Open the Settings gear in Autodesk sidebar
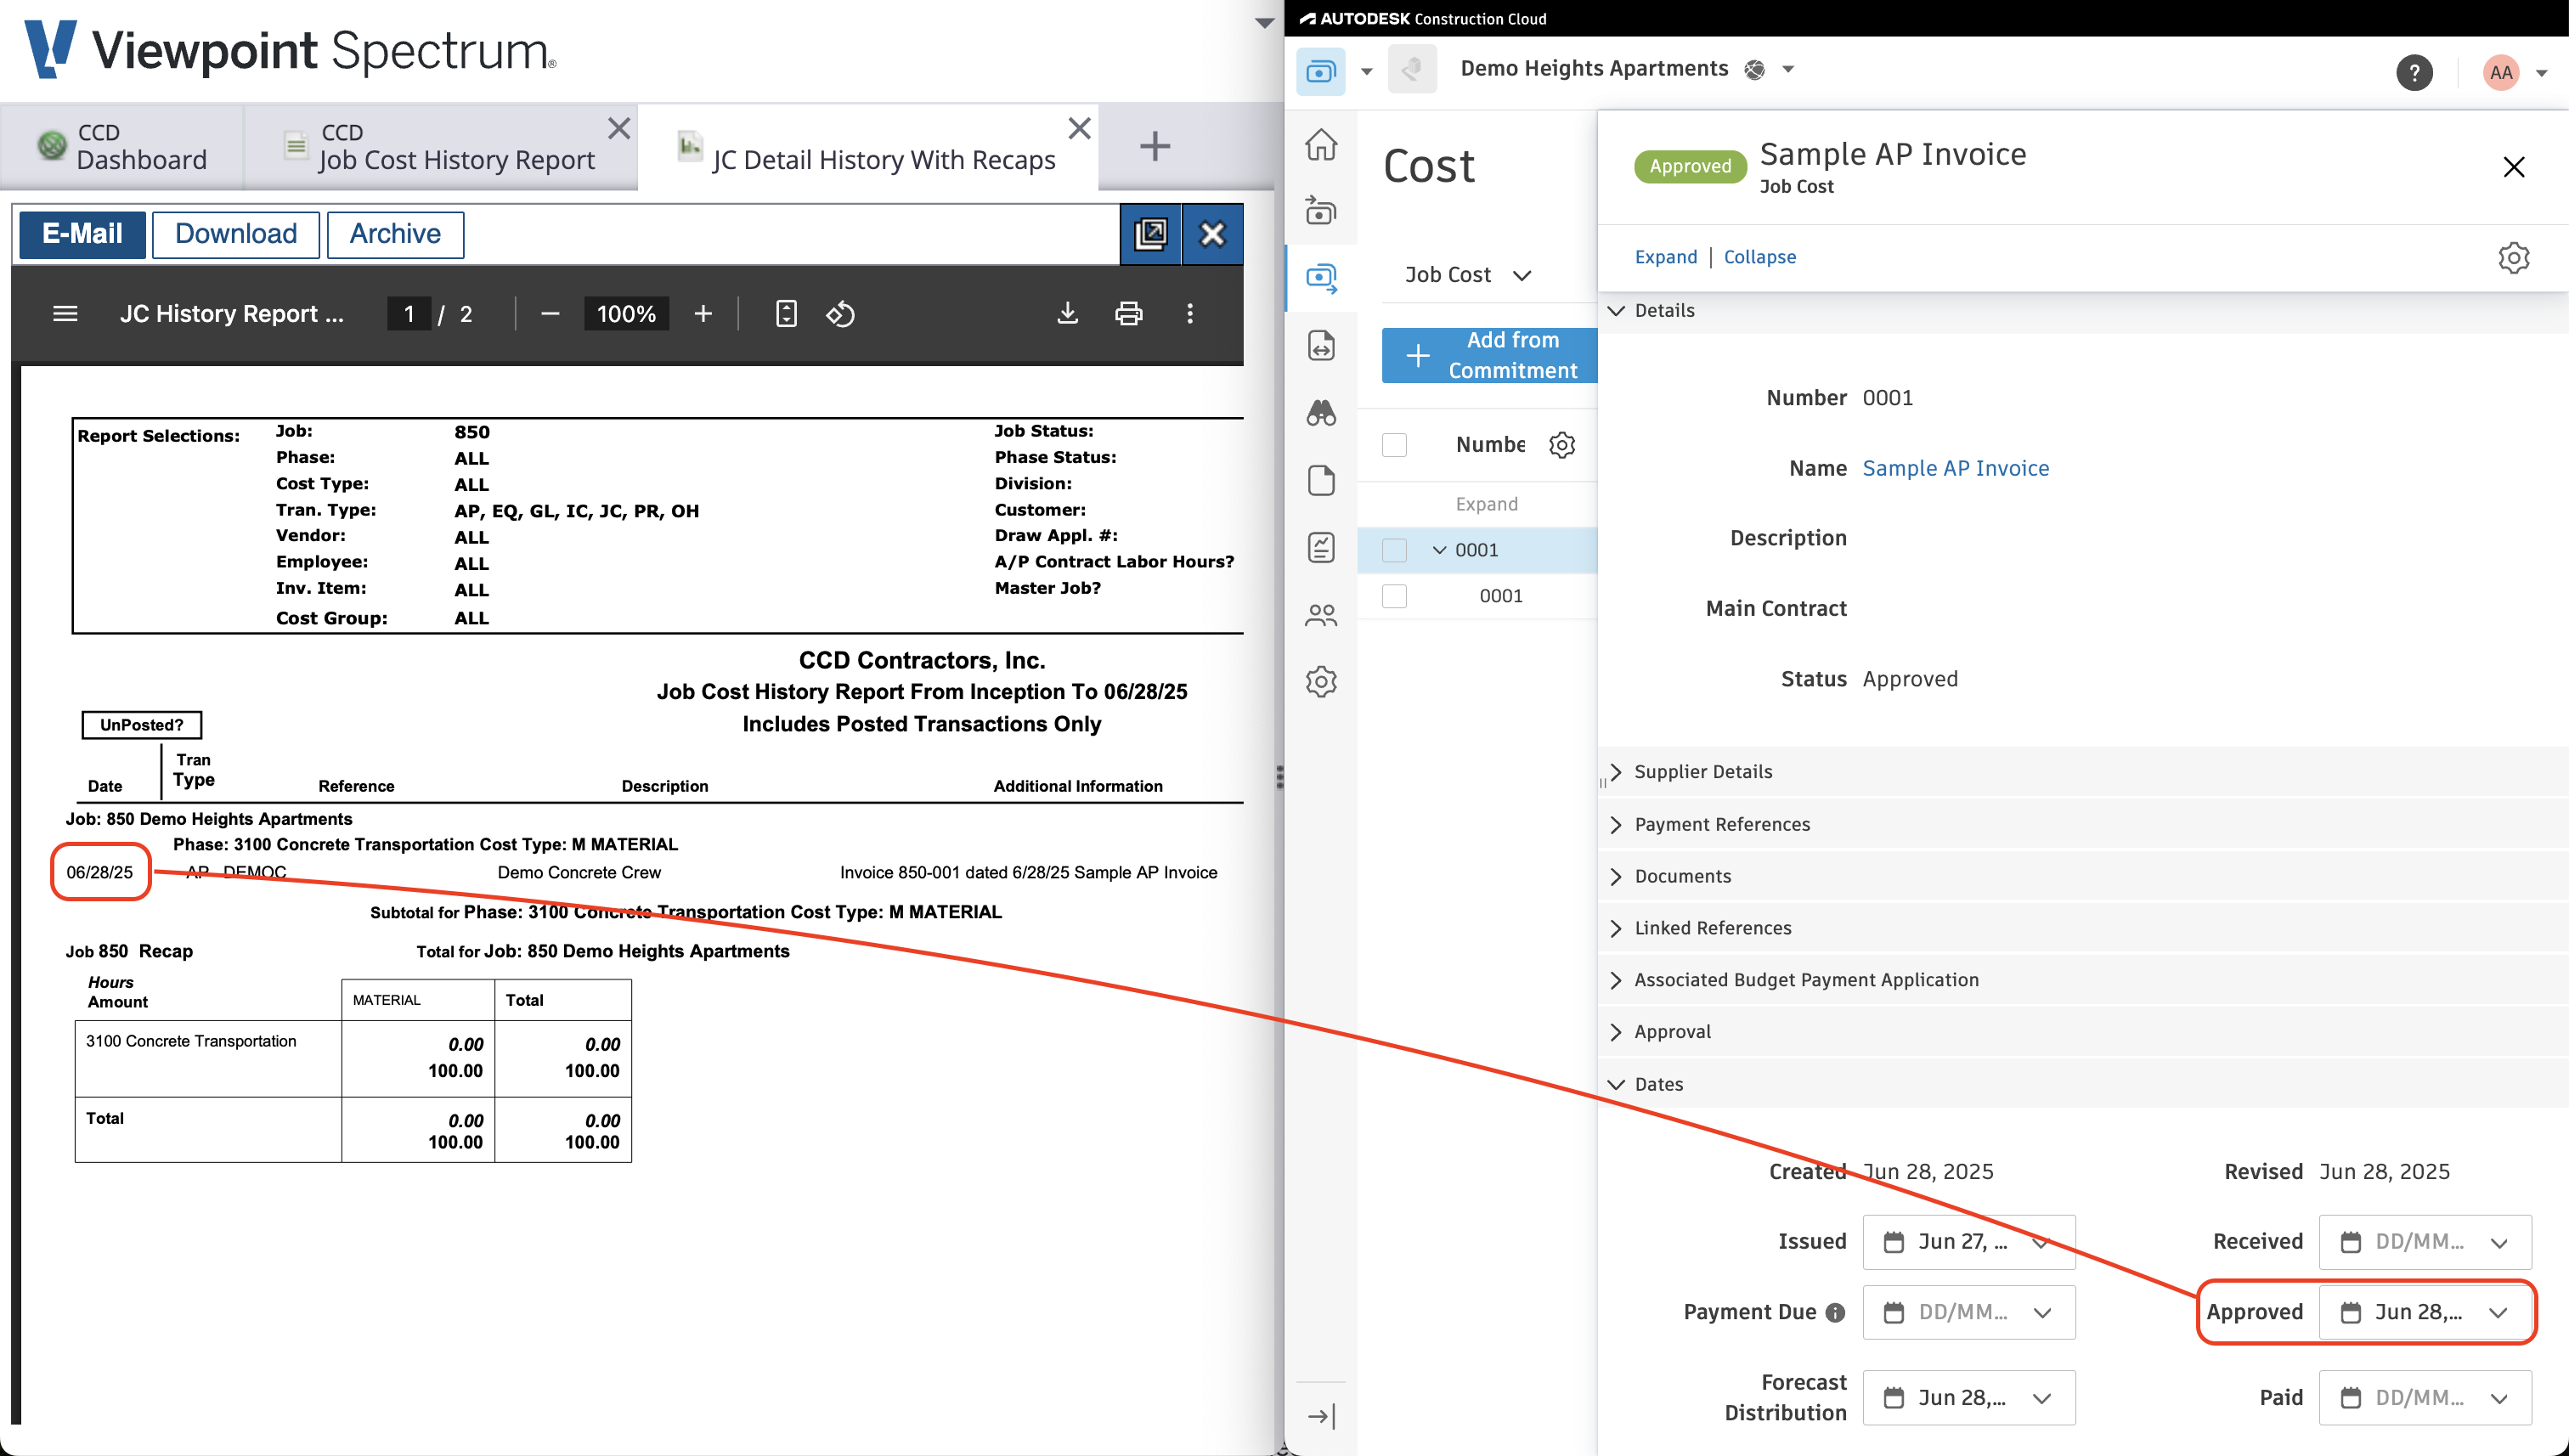The image size is (2569, 1456). (1321, 682)
